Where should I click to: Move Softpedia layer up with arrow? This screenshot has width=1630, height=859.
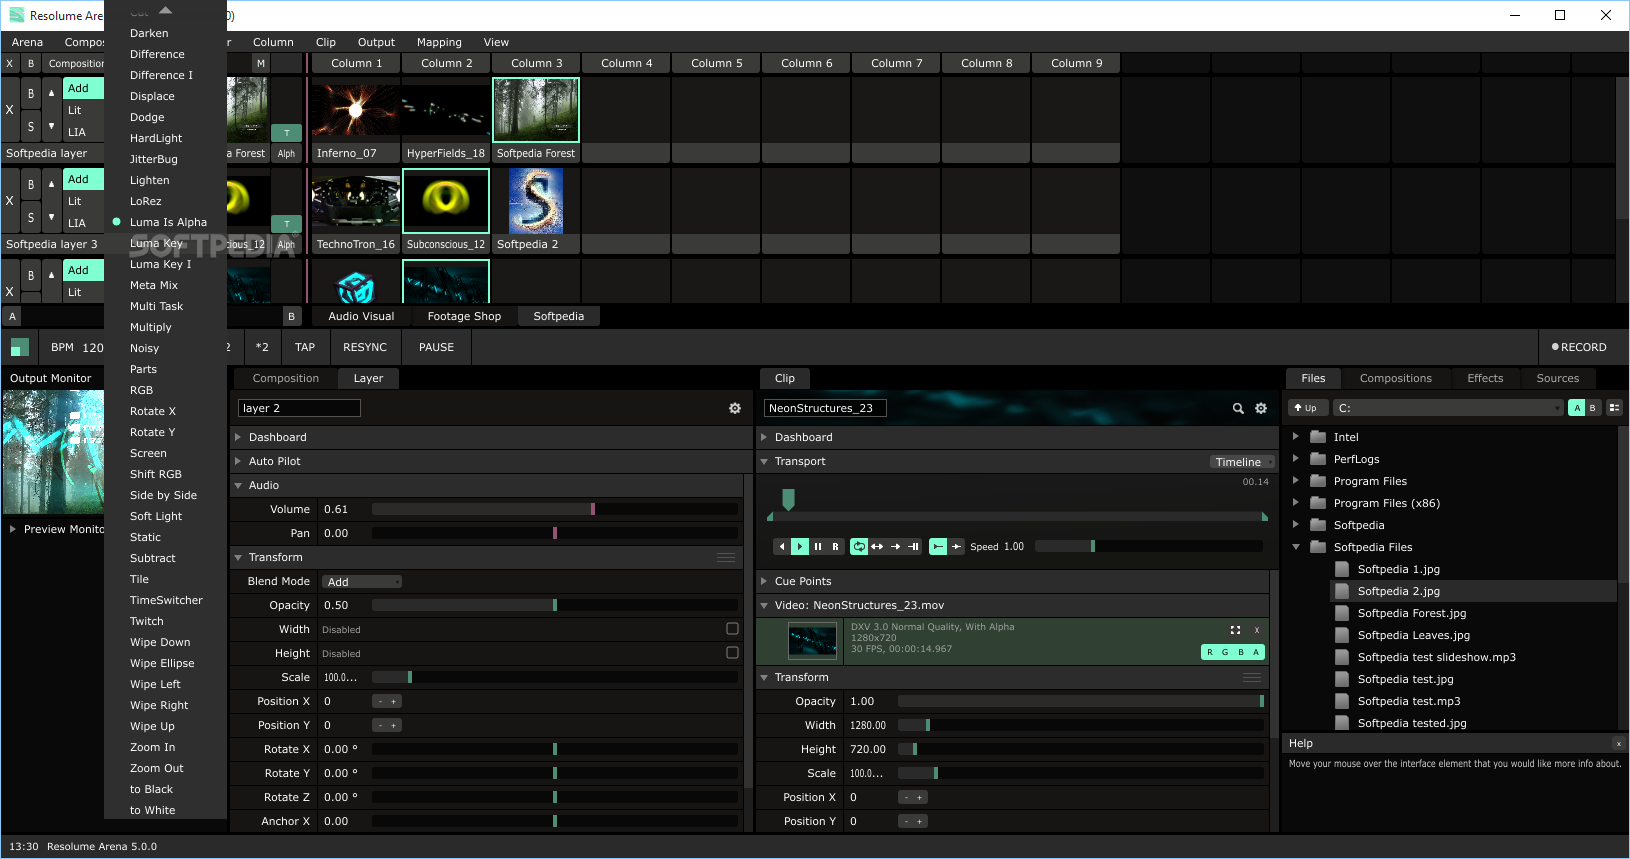(x=52, y=93)
